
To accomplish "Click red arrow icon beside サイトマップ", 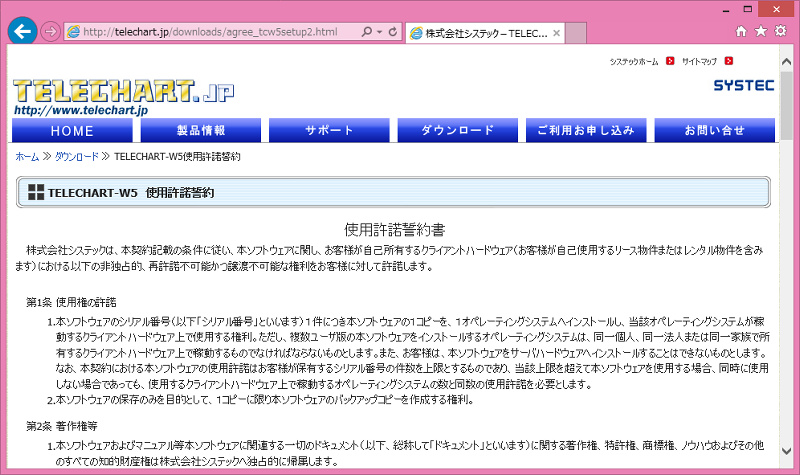I will point(729,61).
